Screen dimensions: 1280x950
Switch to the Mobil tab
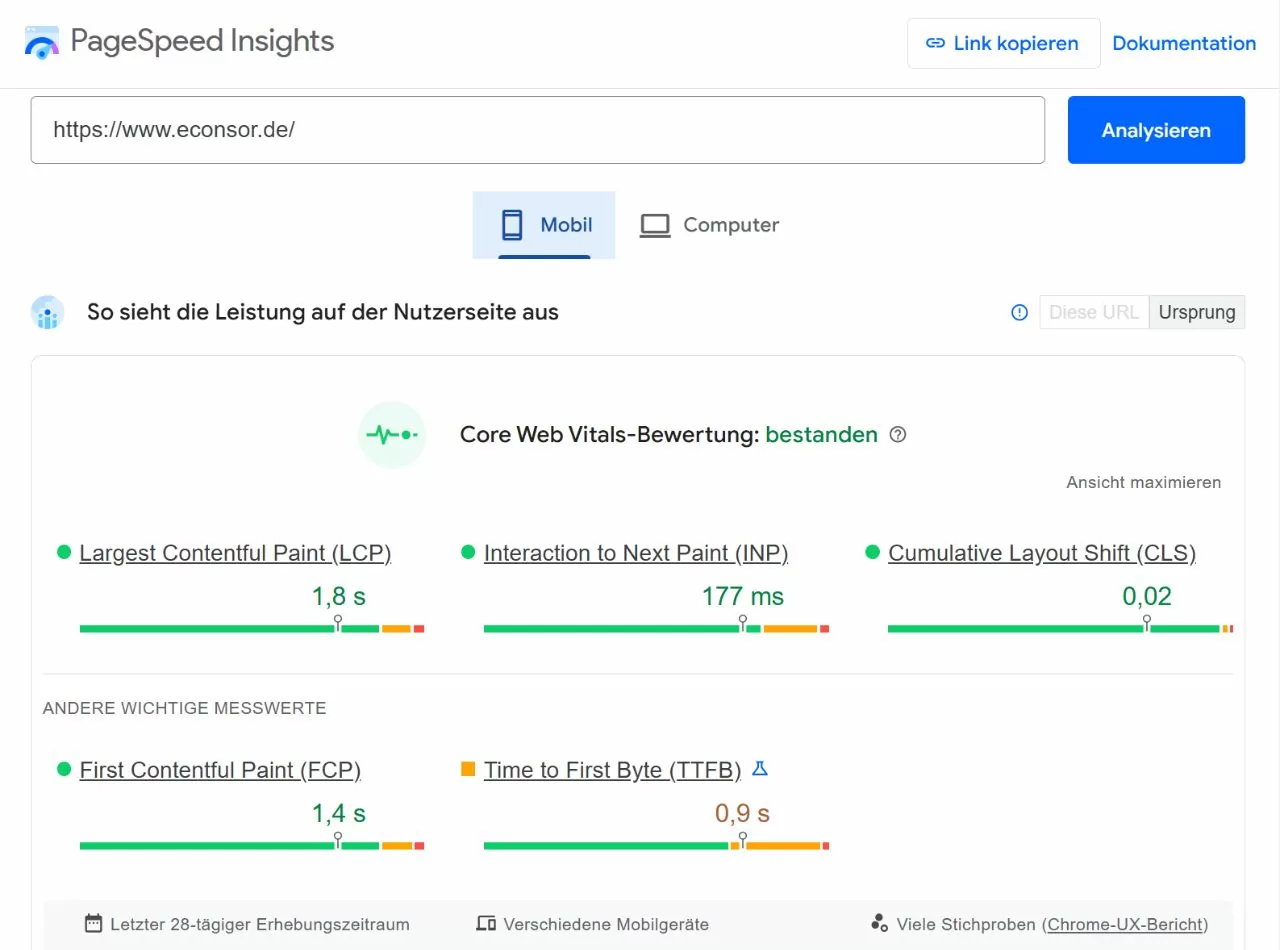click(x=544, y=225)
